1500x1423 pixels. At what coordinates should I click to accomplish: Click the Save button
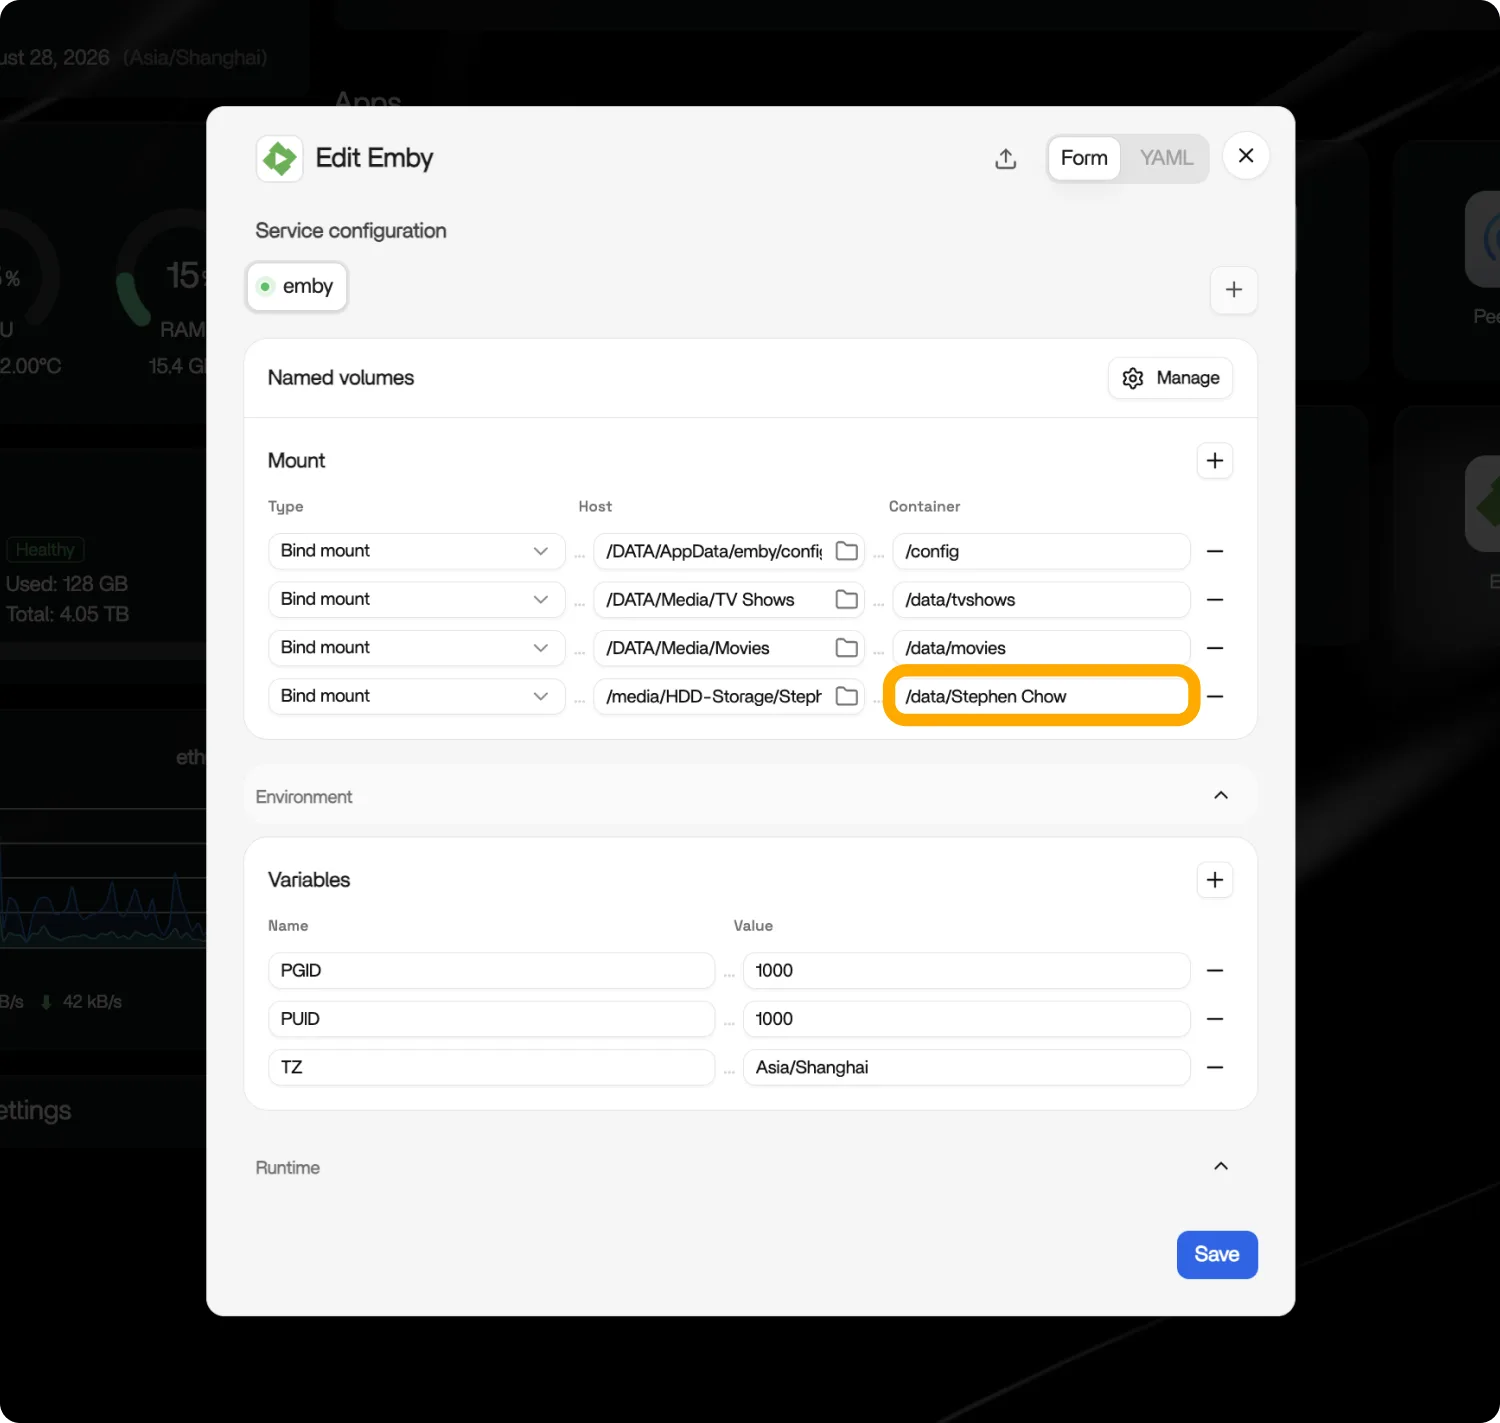[1217, 1255]
